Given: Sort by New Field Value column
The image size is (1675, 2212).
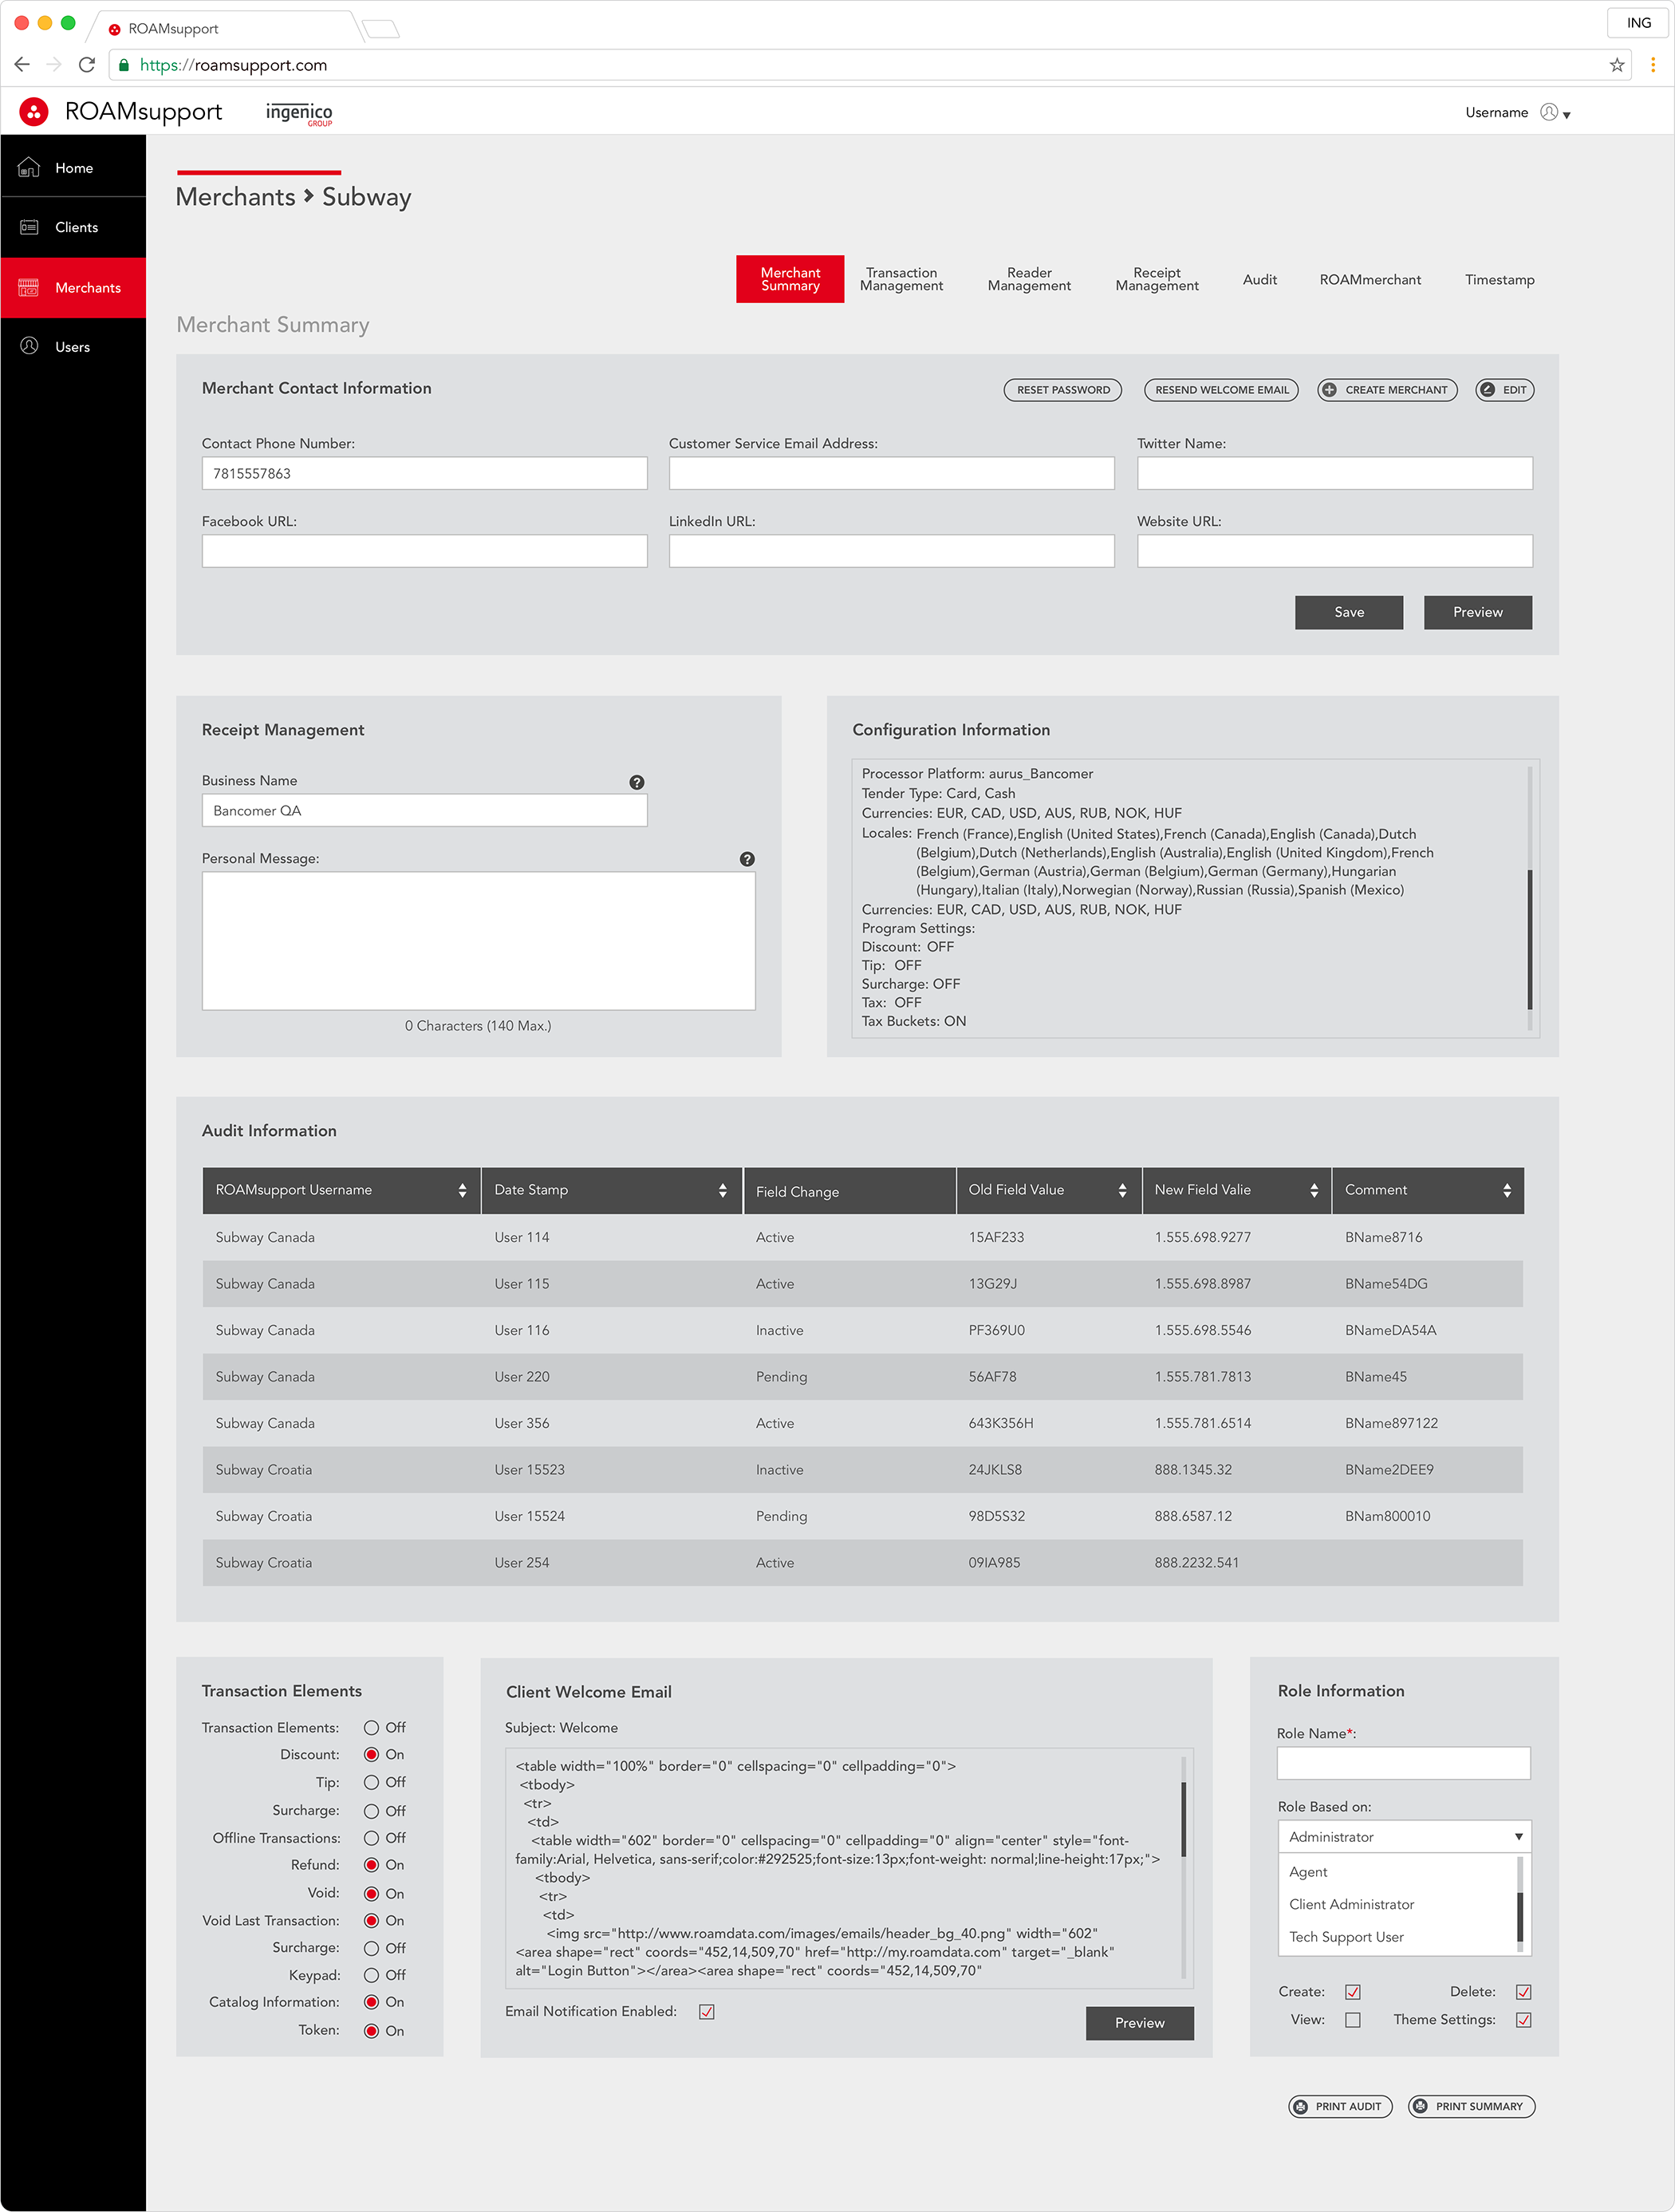Looking at the screenshot, I should tap(1314, 1190).
